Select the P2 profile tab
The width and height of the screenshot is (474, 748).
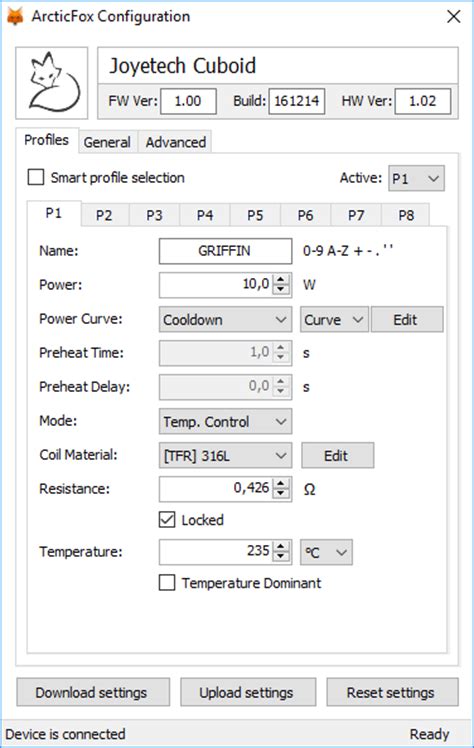click(104, 215)
